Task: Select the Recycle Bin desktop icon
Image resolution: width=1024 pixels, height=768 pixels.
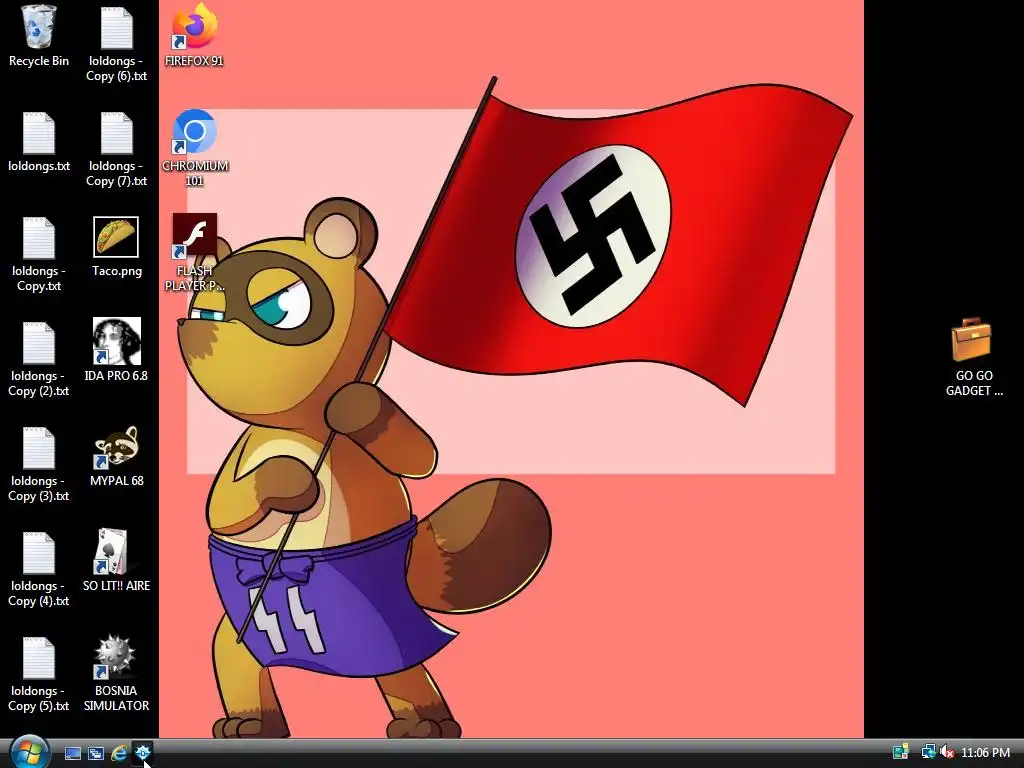Action: [39, 27]
